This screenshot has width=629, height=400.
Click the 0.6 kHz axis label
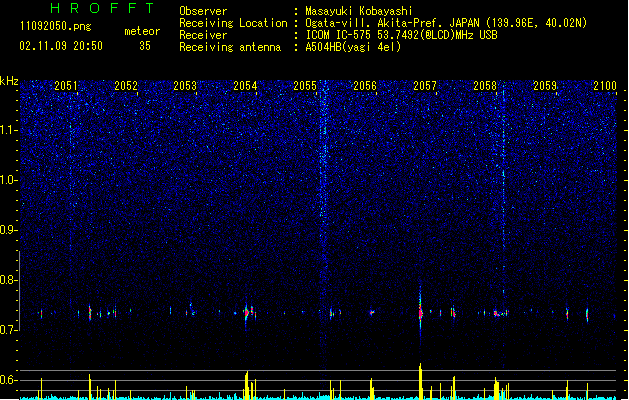coord(8,380)
